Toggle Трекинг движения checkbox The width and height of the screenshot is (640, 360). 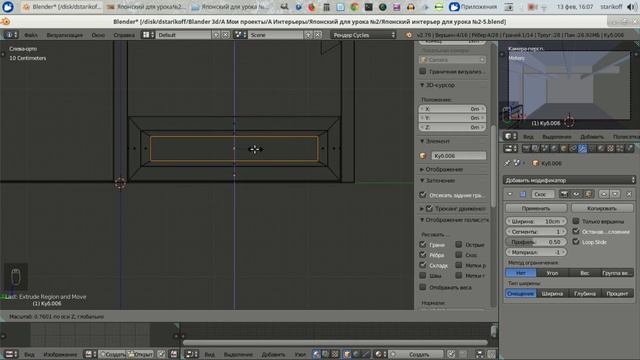click(429, 209)
